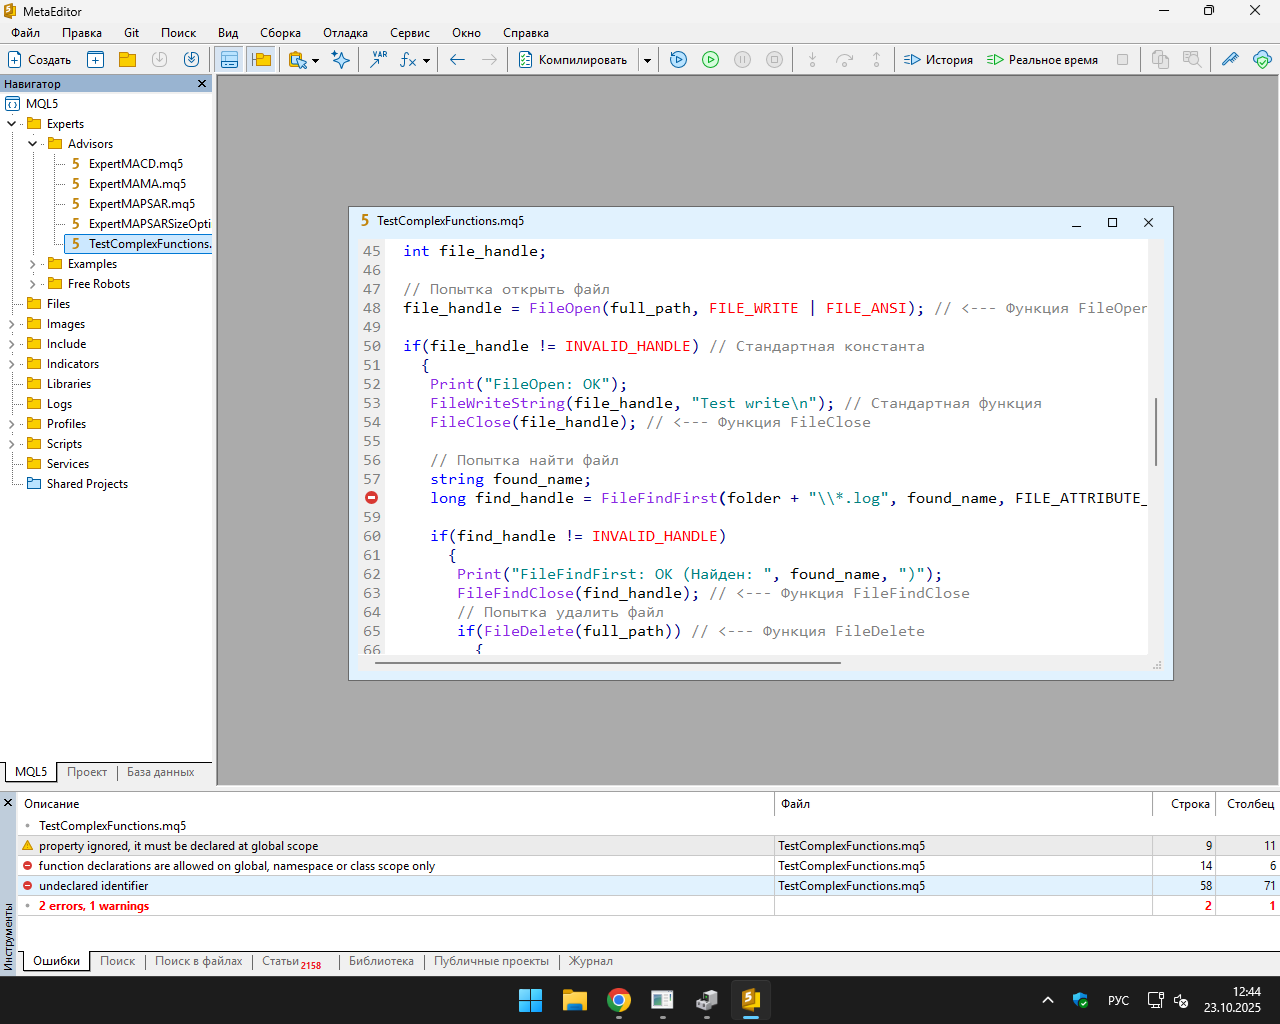1280x1024 pixels.
Task: Click the new window icon beside Создать
Action: coord(95,60)
